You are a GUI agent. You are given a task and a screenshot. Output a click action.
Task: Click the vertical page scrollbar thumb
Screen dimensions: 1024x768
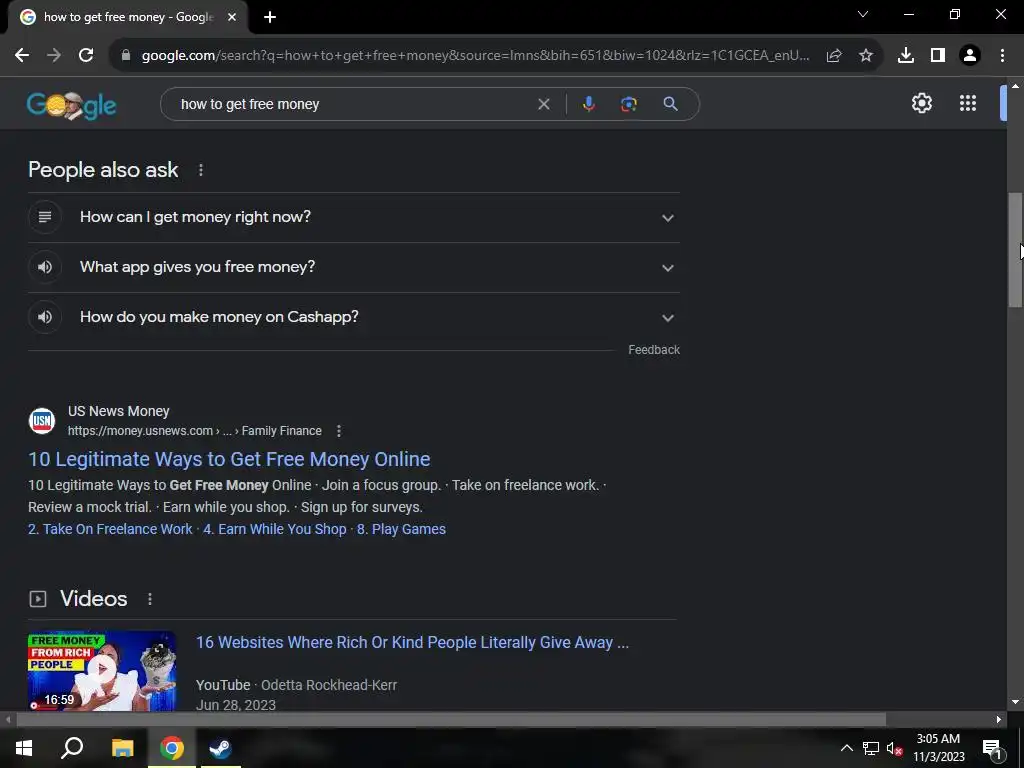pyautogui.click(x=1015, y=249)
